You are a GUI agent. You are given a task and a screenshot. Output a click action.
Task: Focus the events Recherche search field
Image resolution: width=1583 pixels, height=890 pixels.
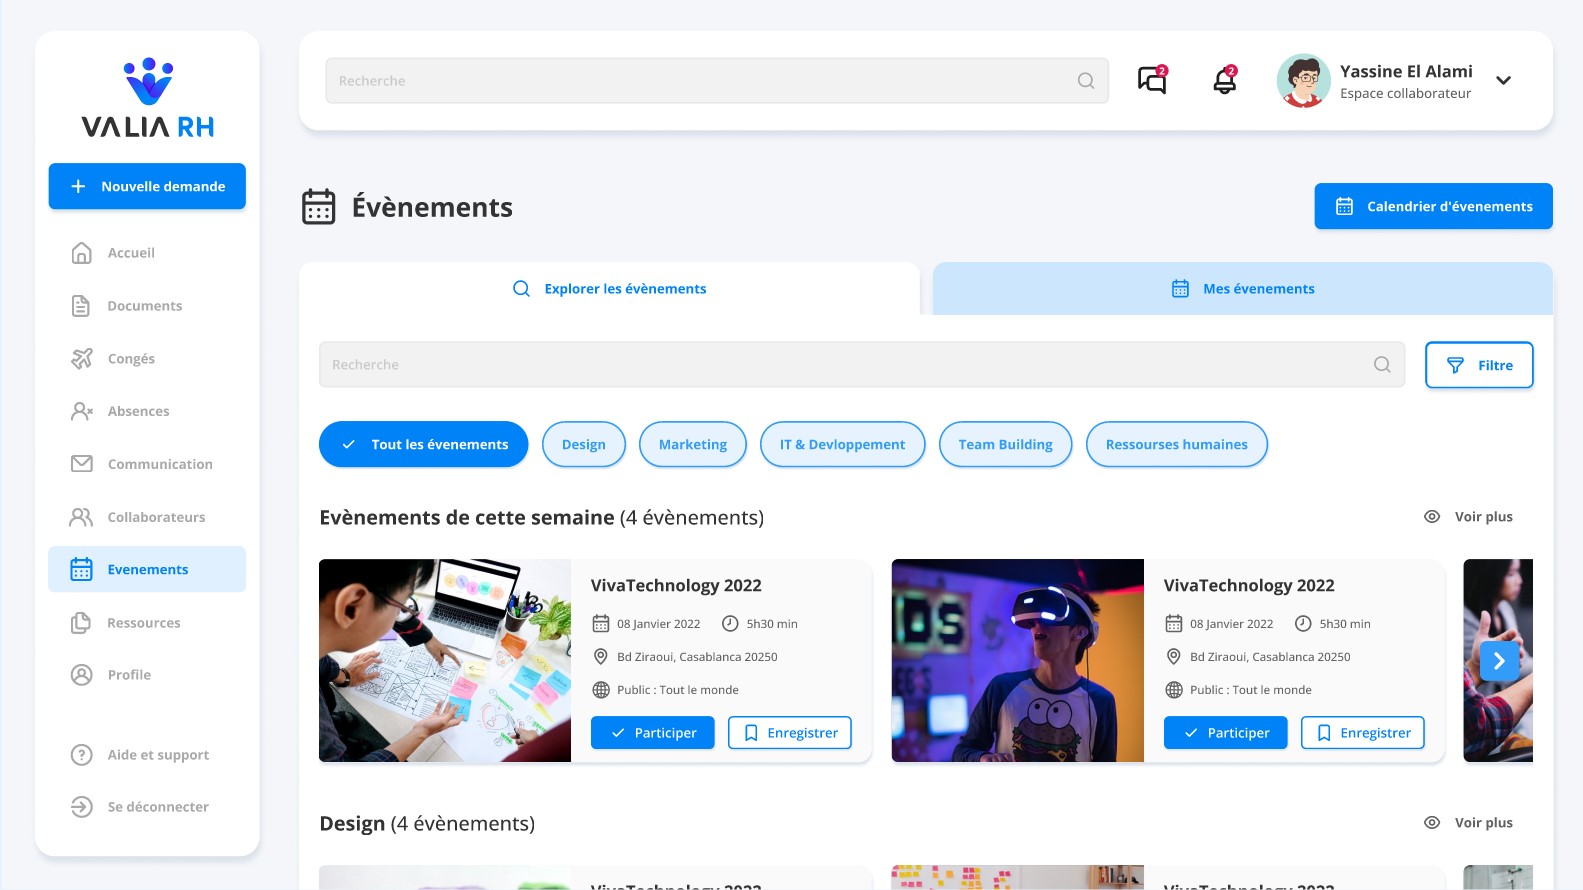(862, 365)
